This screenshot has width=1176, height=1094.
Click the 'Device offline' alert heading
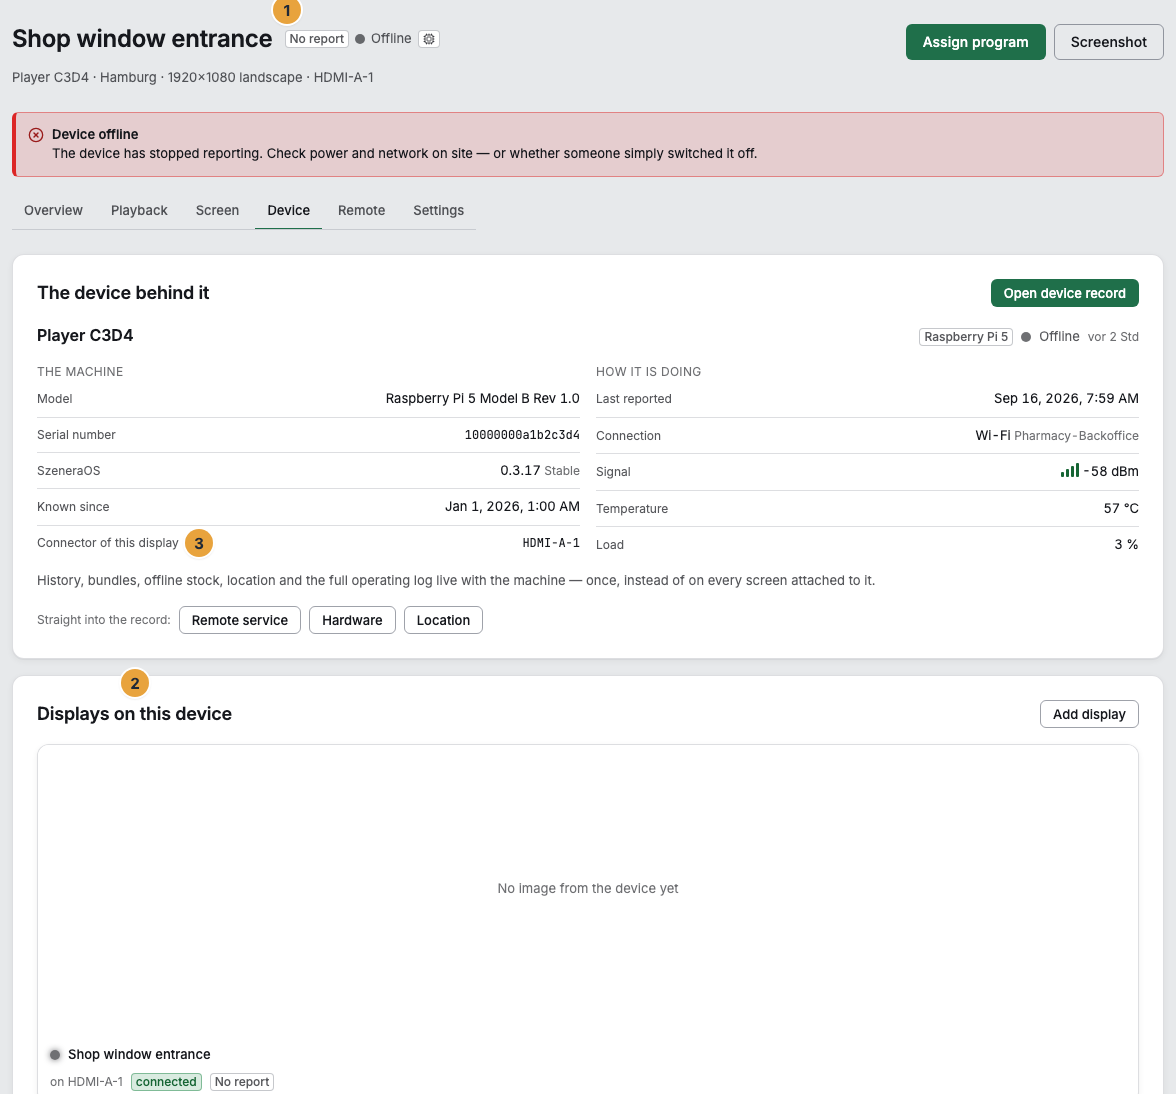click(x=95, y=135)
